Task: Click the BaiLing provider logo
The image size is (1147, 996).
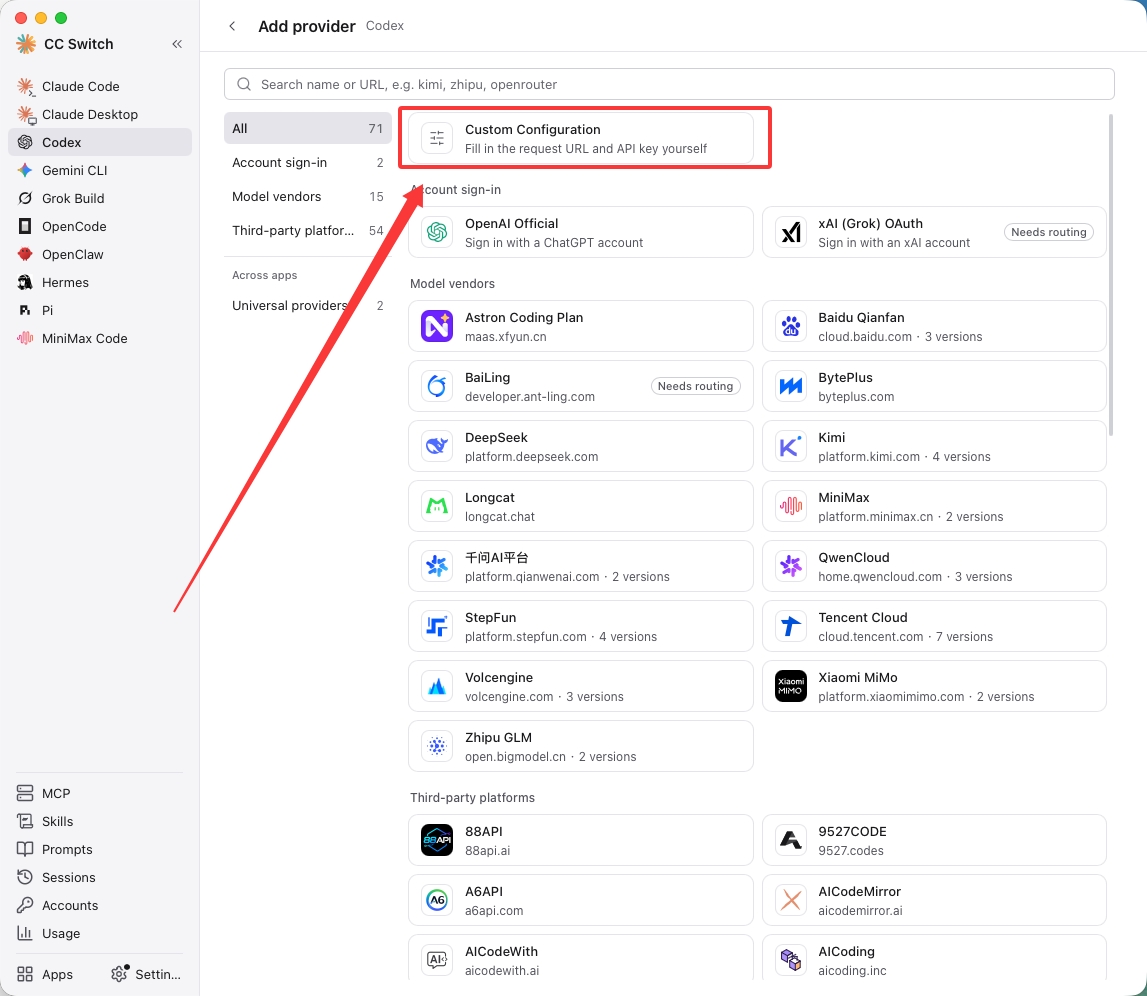Action: [x=437, y=386]
